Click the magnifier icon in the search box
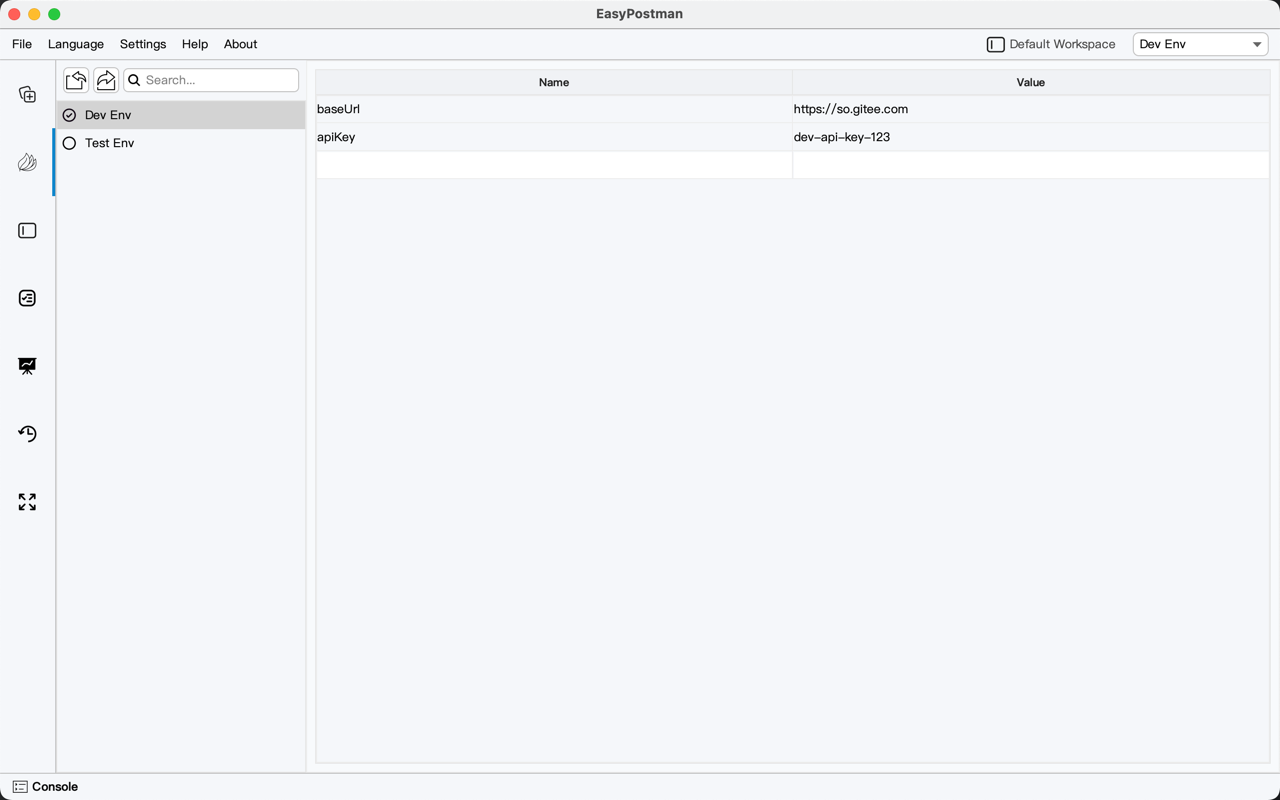 134,80
